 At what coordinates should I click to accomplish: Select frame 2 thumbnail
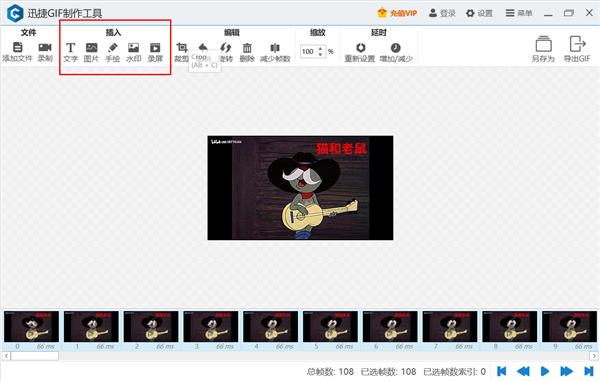coord(151,326)
